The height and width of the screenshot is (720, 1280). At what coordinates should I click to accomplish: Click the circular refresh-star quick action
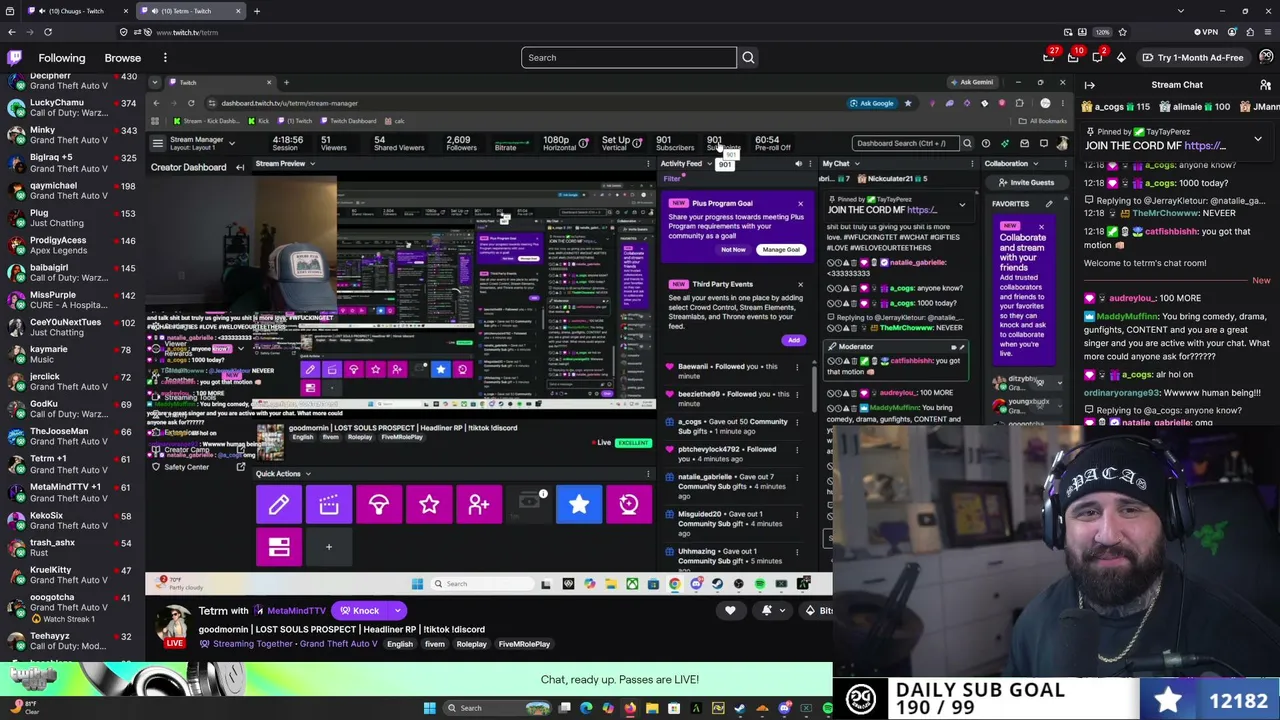(629, 505)
